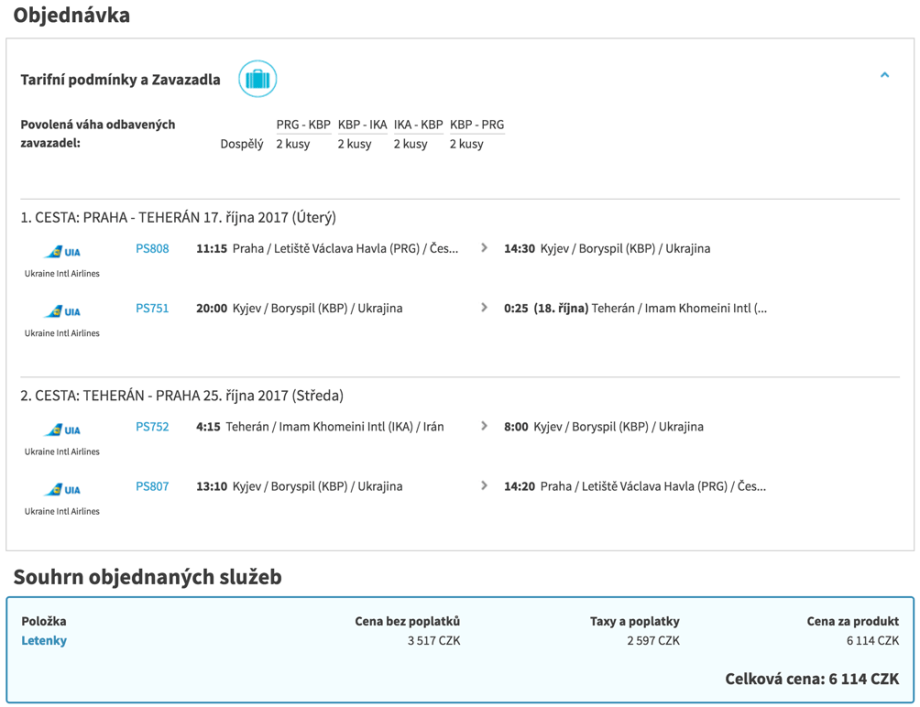Screen dimensions: 920x707
Task: Select the PRG - KBP baggage column header
Action: [303, 125]
